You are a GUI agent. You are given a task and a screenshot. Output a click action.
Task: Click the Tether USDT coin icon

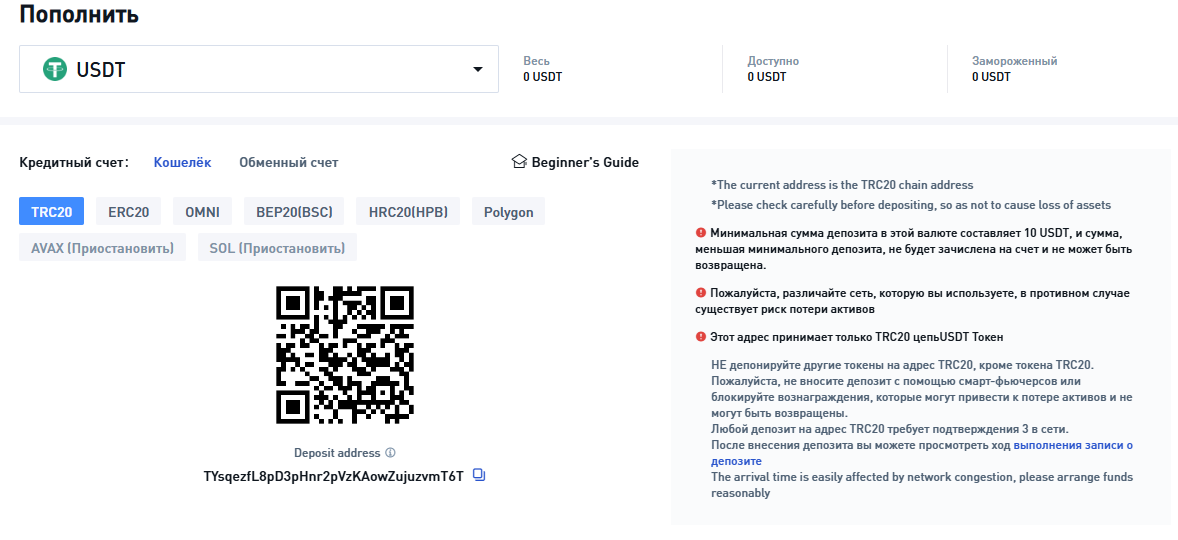pyautogui.click(x=55, y=70)
